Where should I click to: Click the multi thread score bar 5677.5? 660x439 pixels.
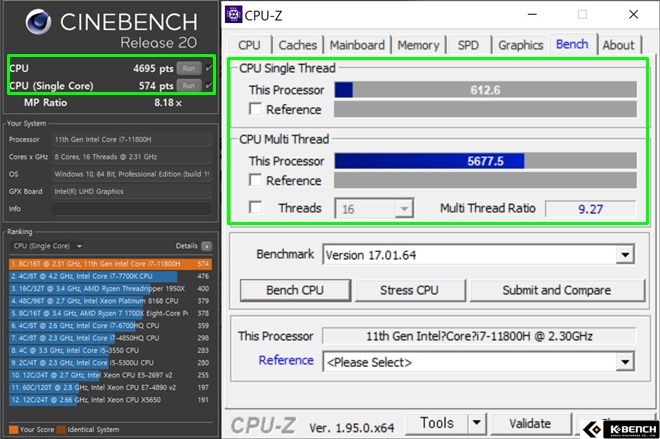pyautogui.click(x=485, y=161)
